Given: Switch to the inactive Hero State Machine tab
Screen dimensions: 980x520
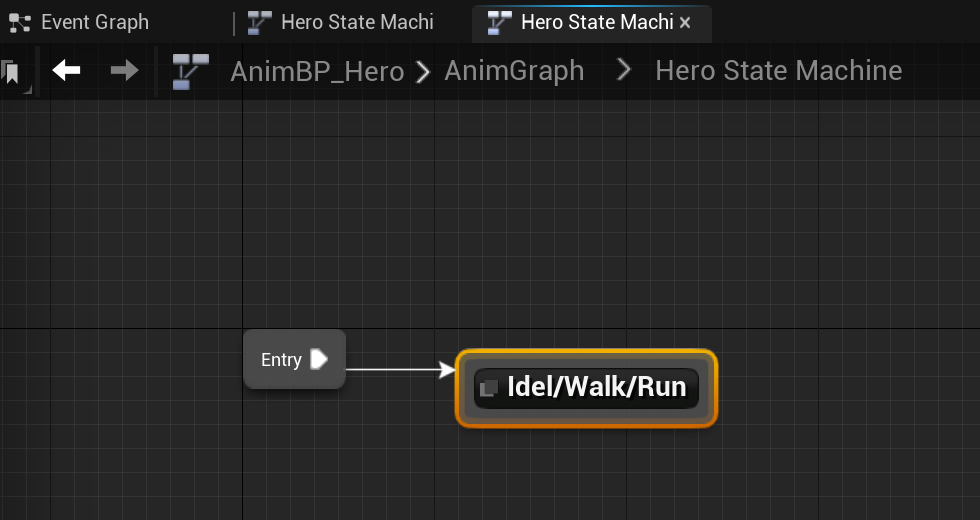Looking at the screenshot, I should (x=356, y=22).
